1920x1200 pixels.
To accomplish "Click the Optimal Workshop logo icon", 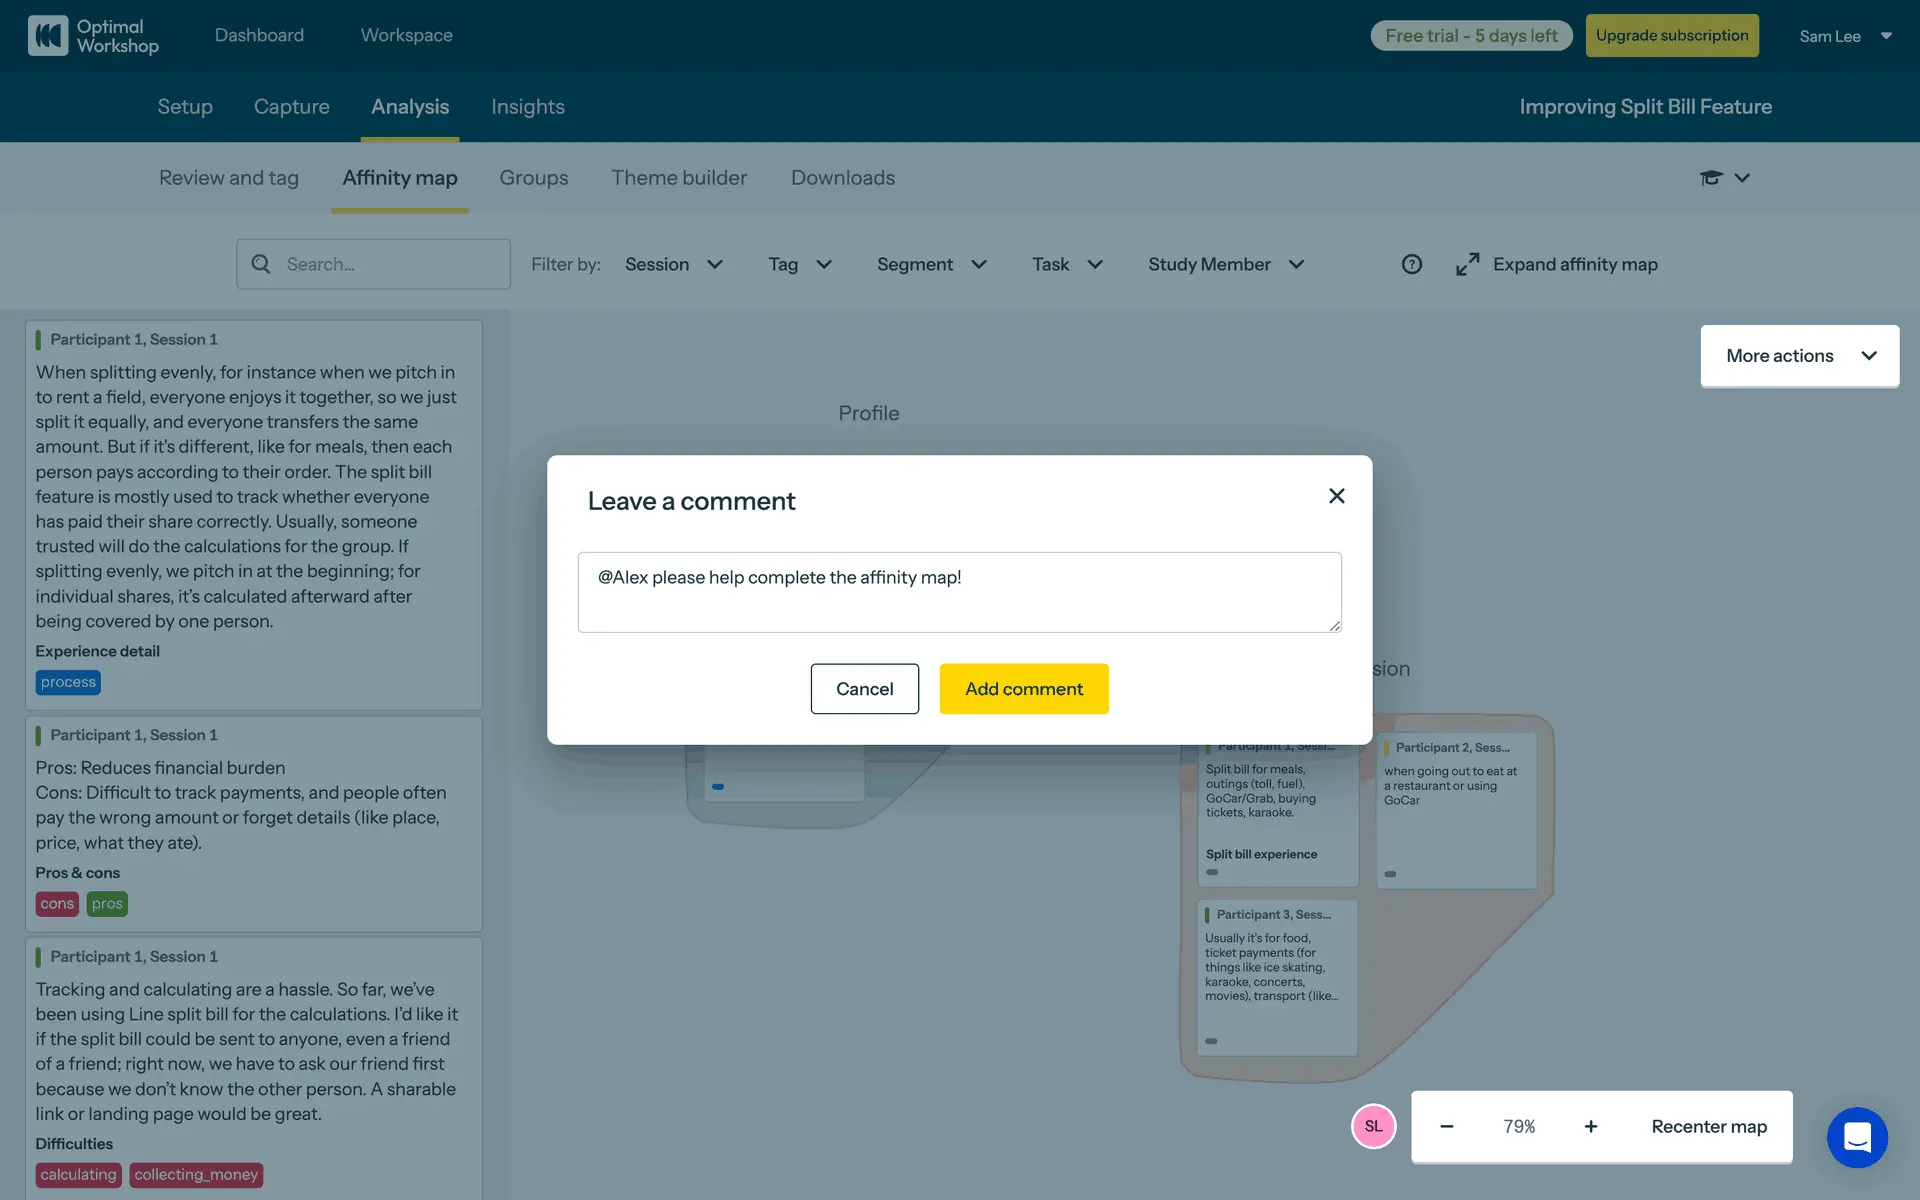I will click(47, 35).
